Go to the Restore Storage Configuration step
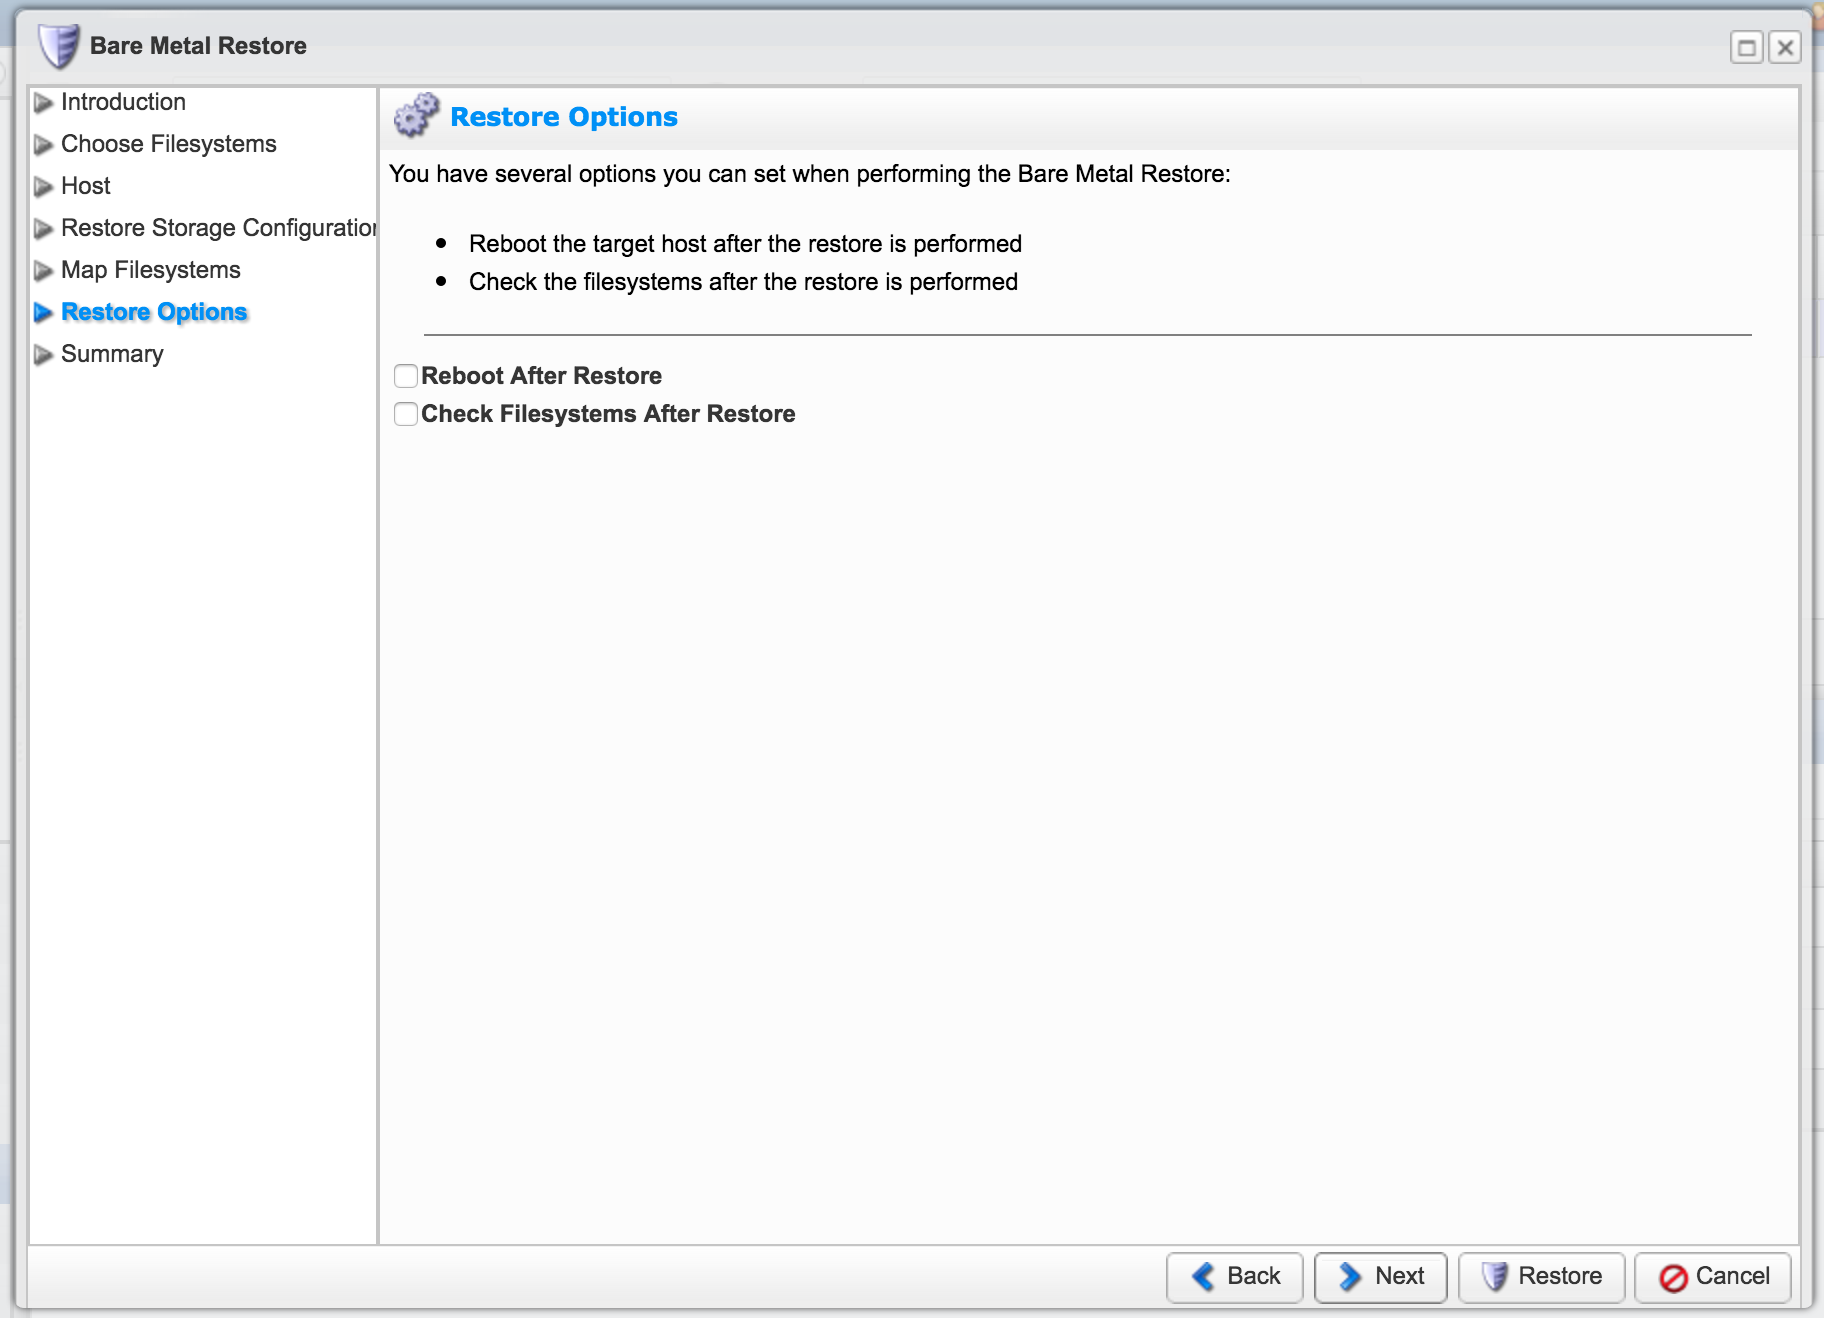 pyautogui.click(x=218, y=228)
